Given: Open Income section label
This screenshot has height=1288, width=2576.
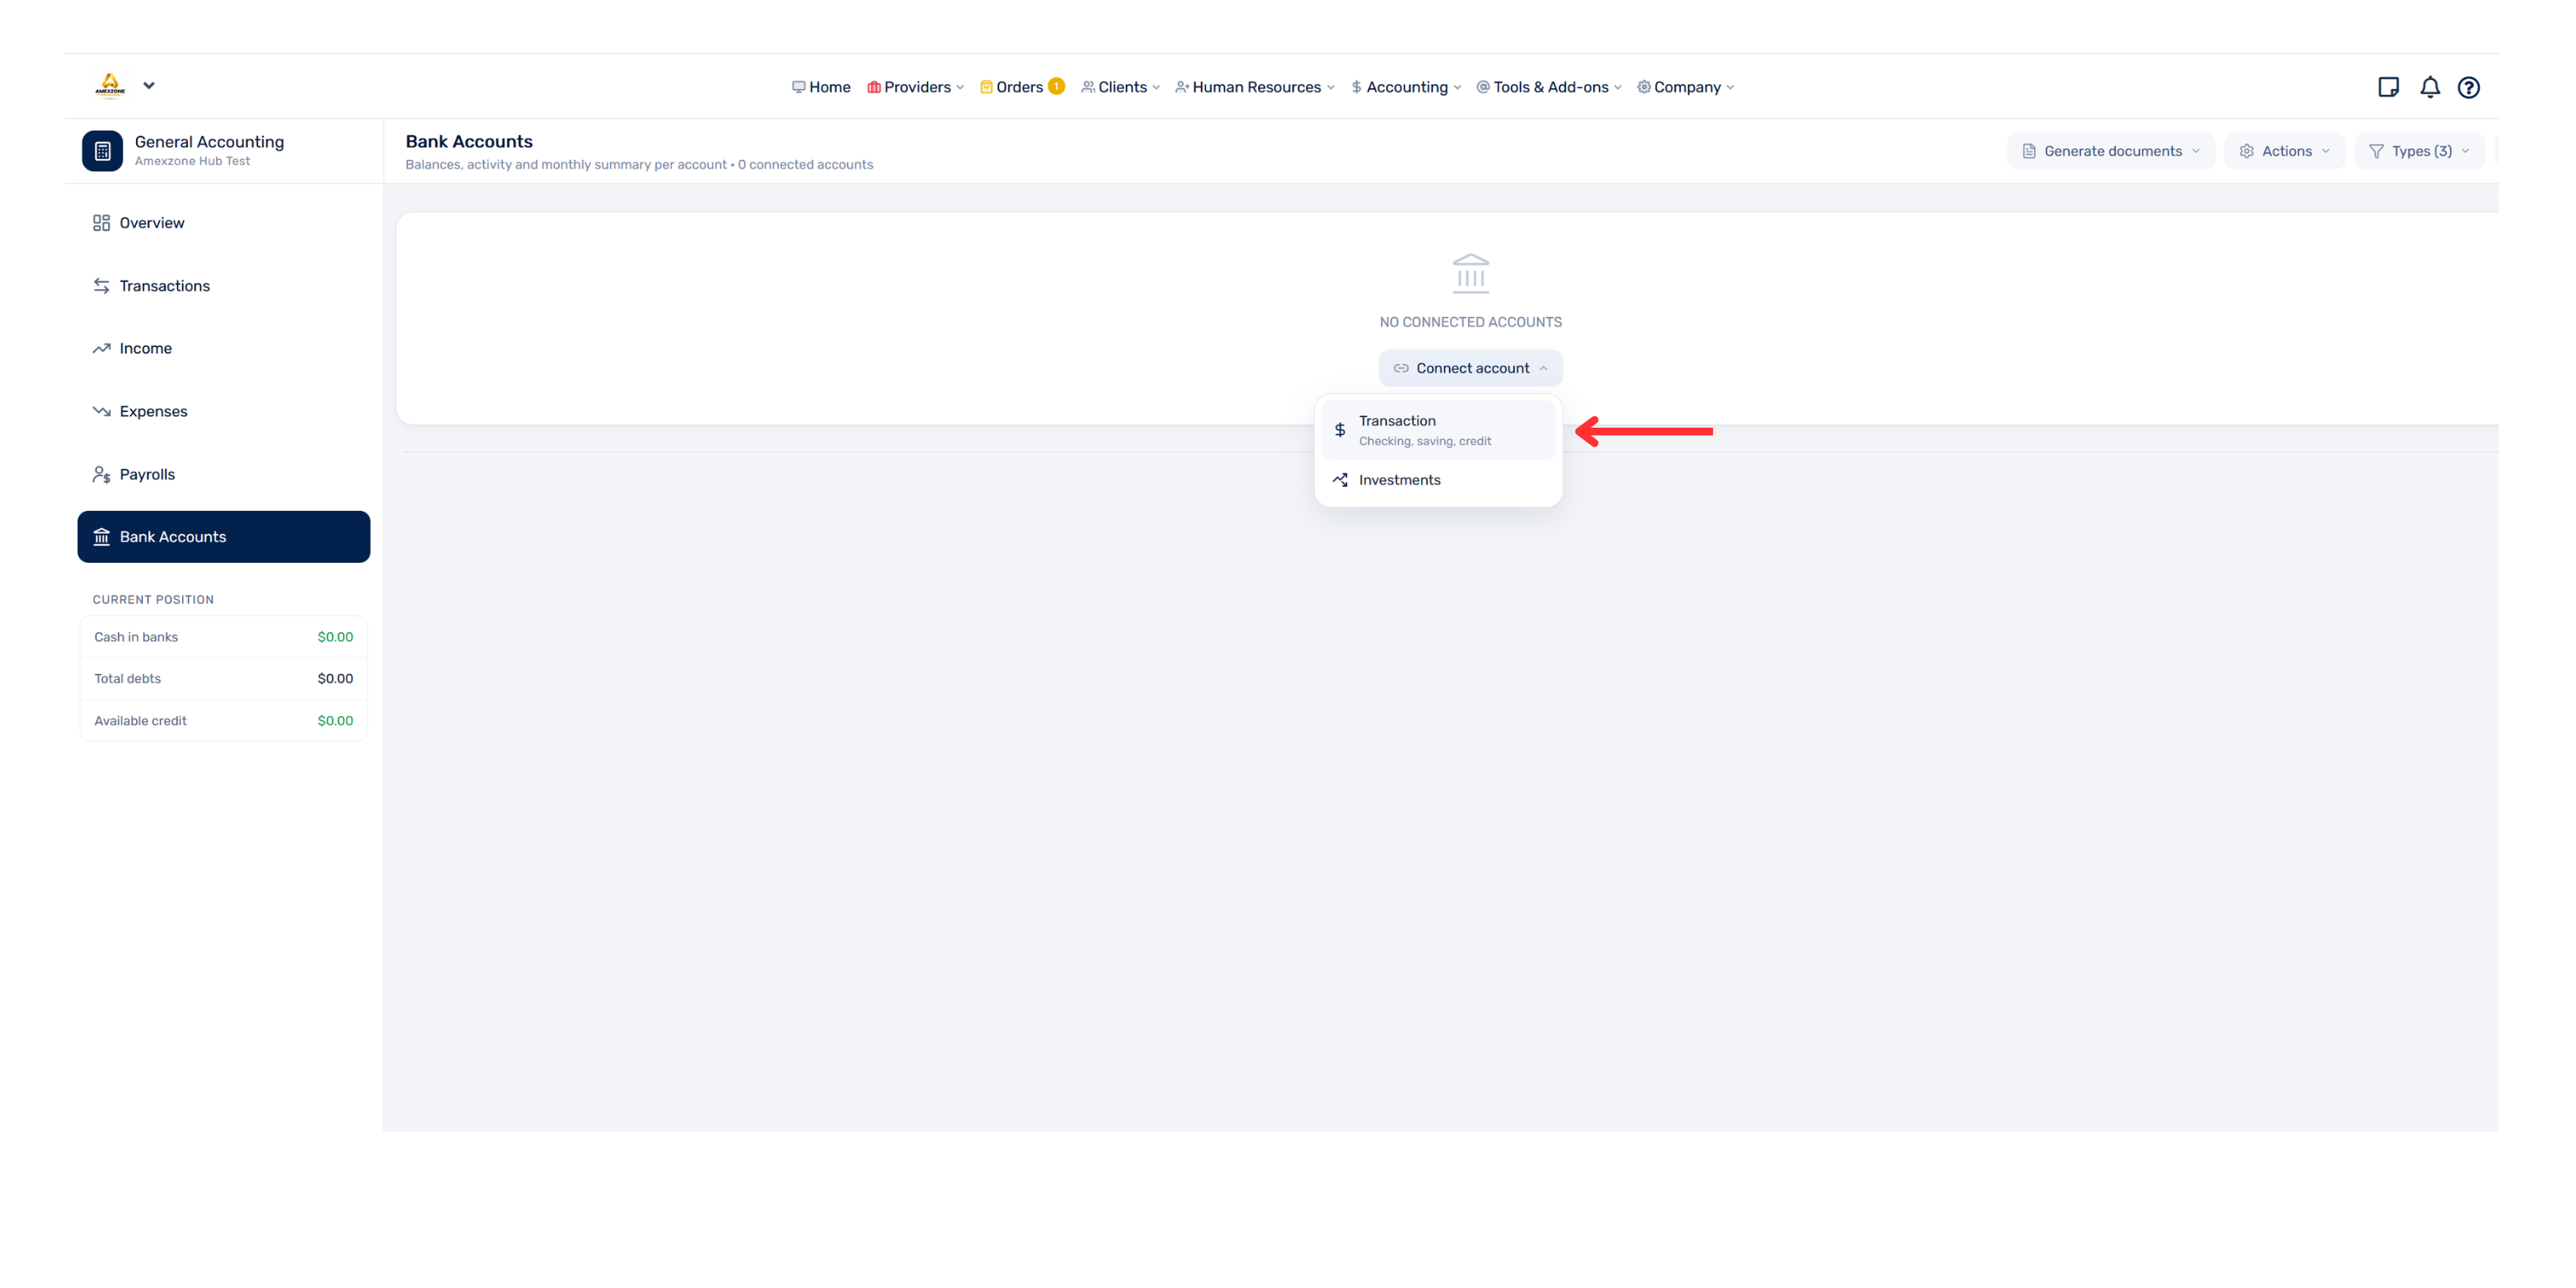Looking at the screenshot, I should [x=146, y=349].
